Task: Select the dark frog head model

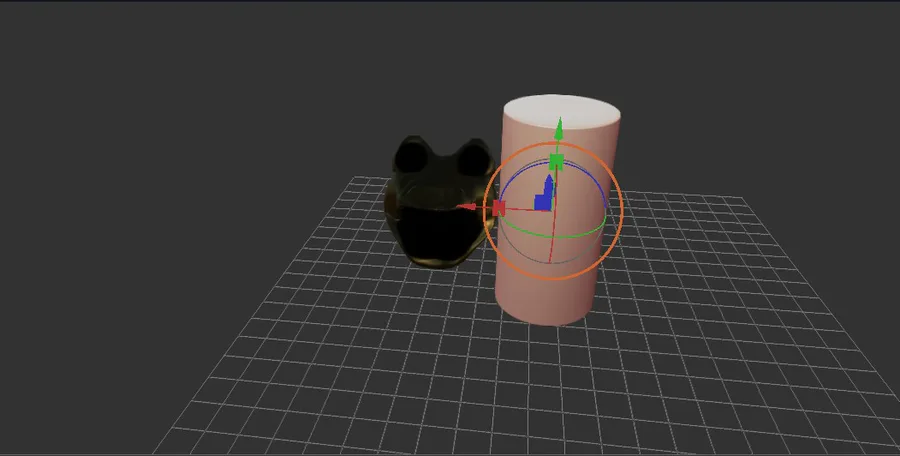Action: [x=439, y=202]
